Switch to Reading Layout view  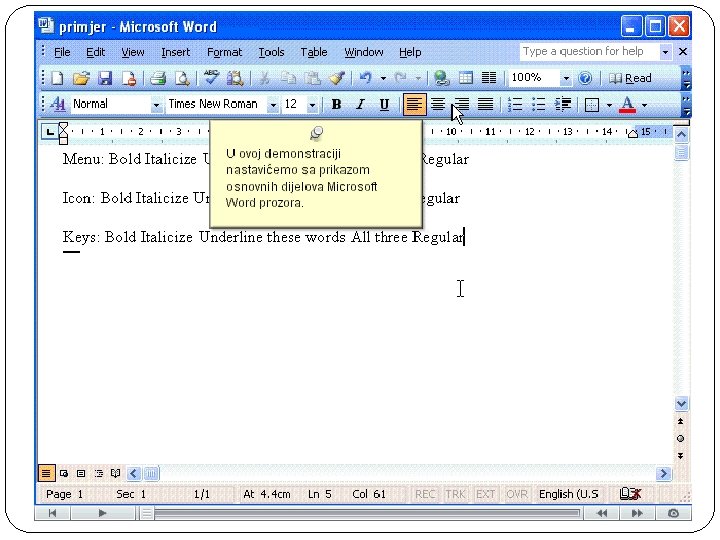click(115, 473)
